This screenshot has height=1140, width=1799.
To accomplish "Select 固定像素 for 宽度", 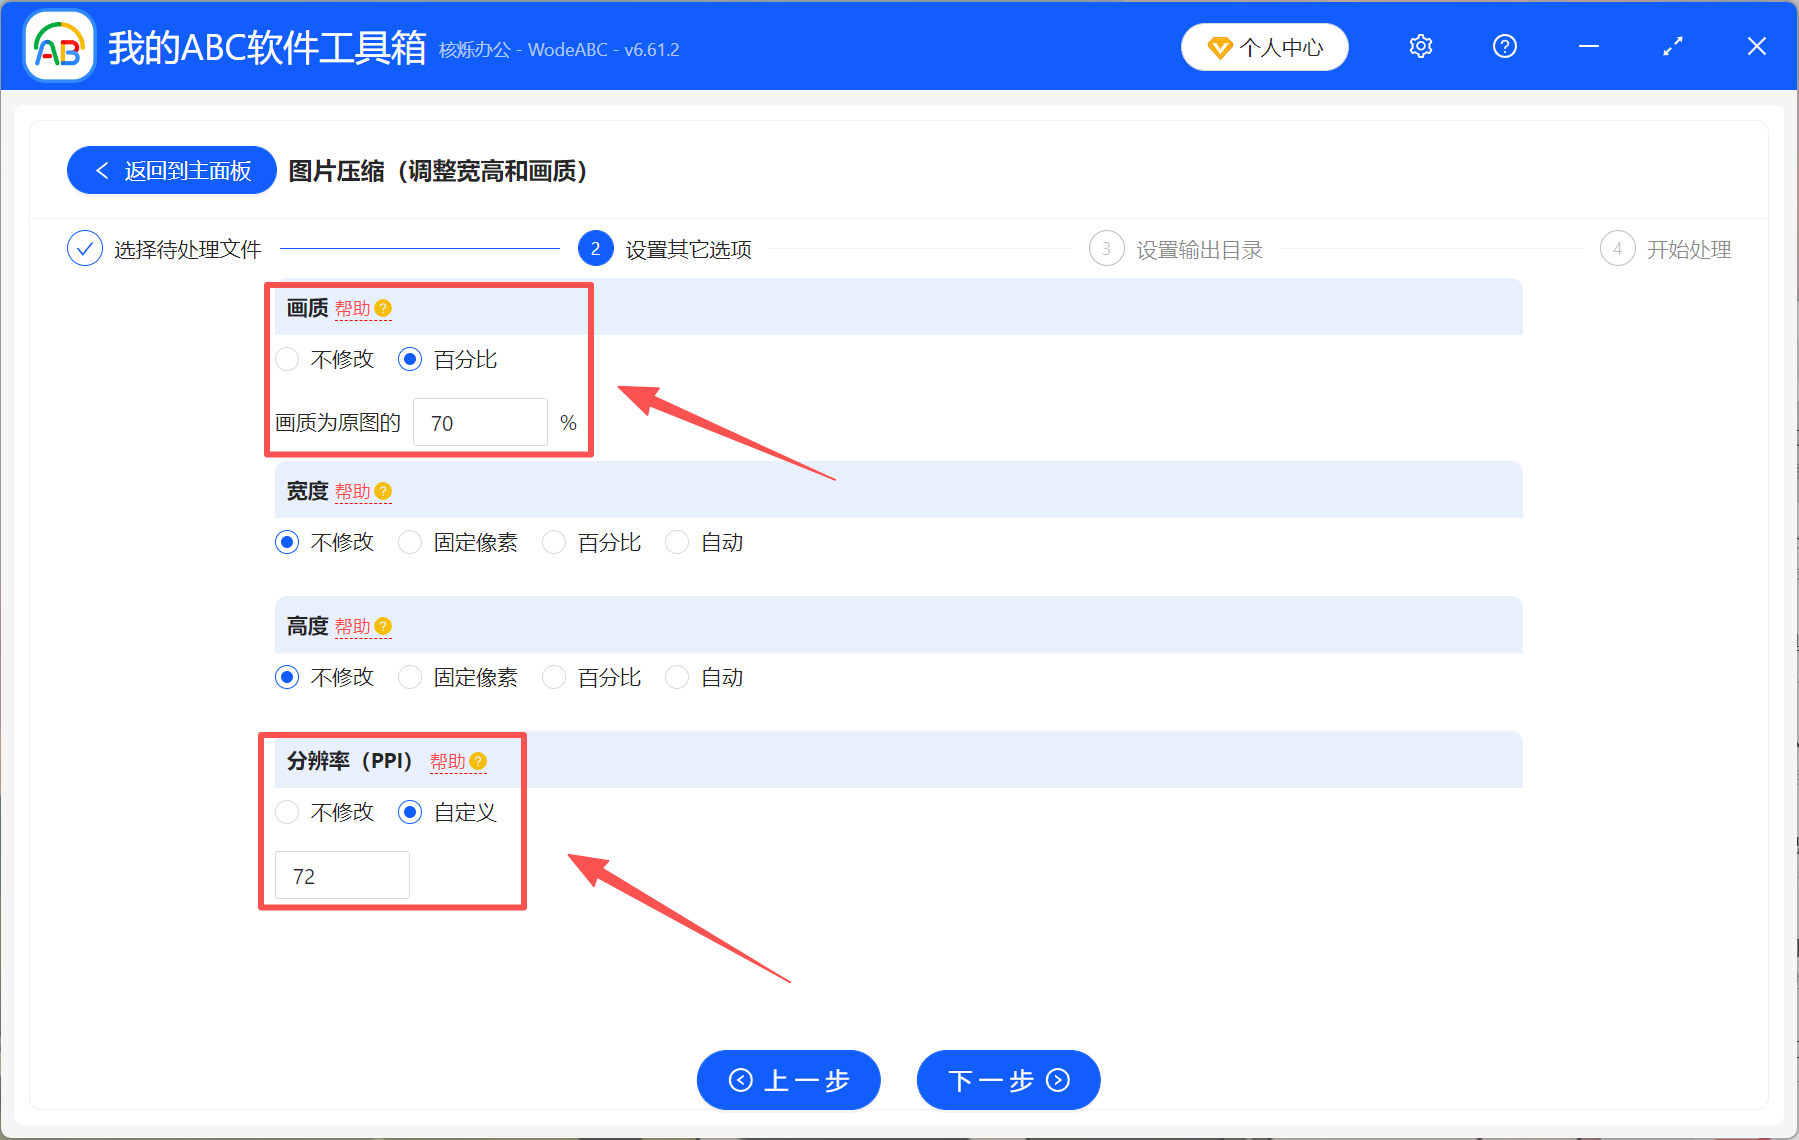I will tap(410, 542).
